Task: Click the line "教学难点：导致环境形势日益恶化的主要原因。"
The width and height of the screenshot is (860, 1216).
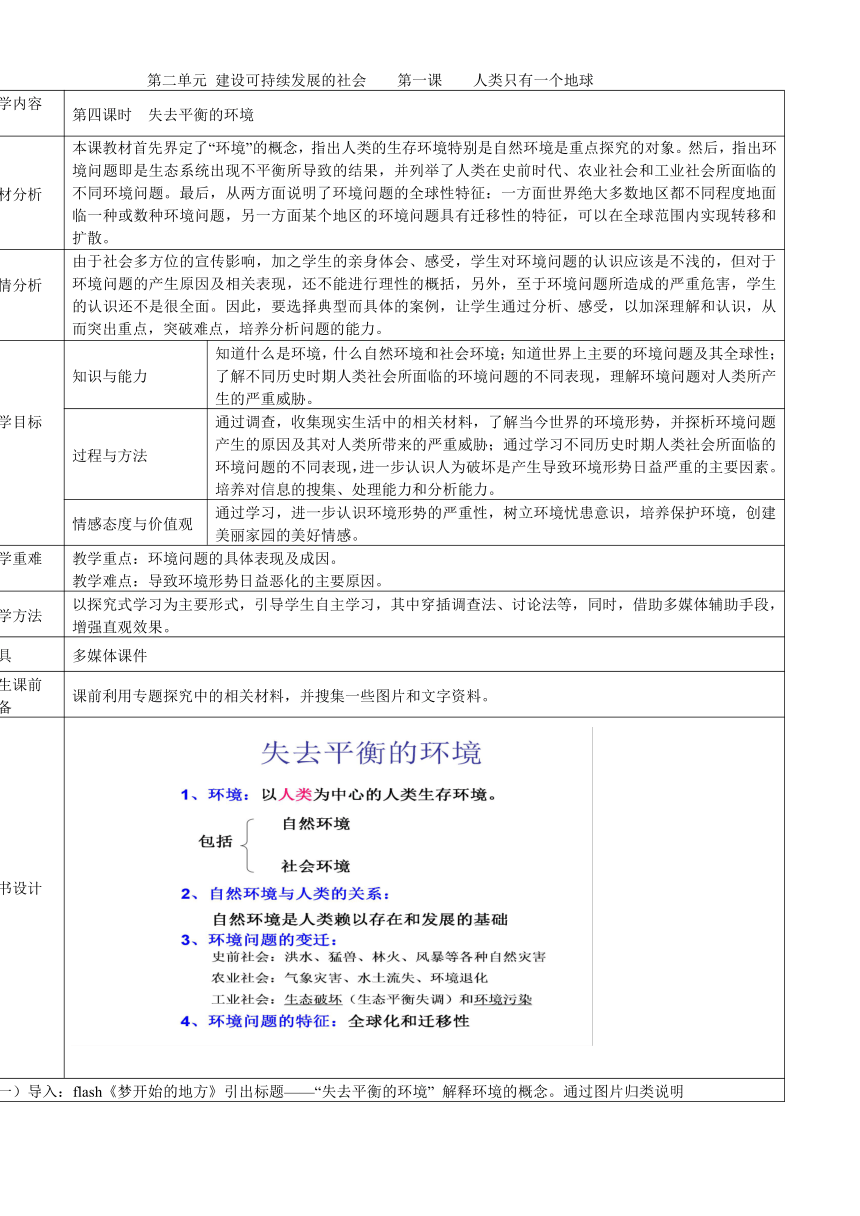Action: click(229, 580)
